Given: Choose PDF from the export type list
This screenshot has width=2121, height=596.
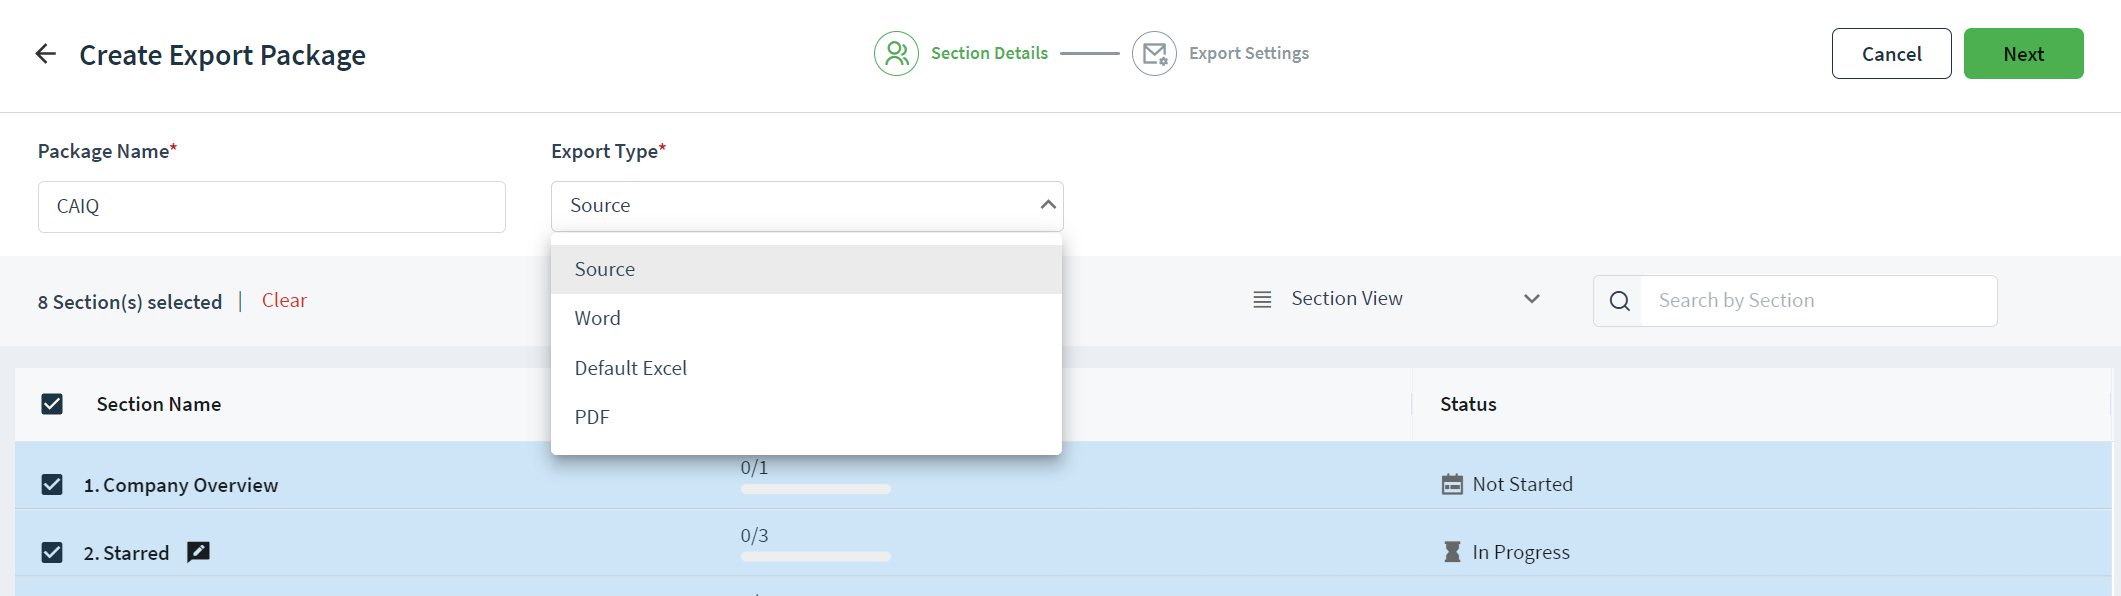Looking at the screenshot, I should pyautogui.click(x=806, y=417).
